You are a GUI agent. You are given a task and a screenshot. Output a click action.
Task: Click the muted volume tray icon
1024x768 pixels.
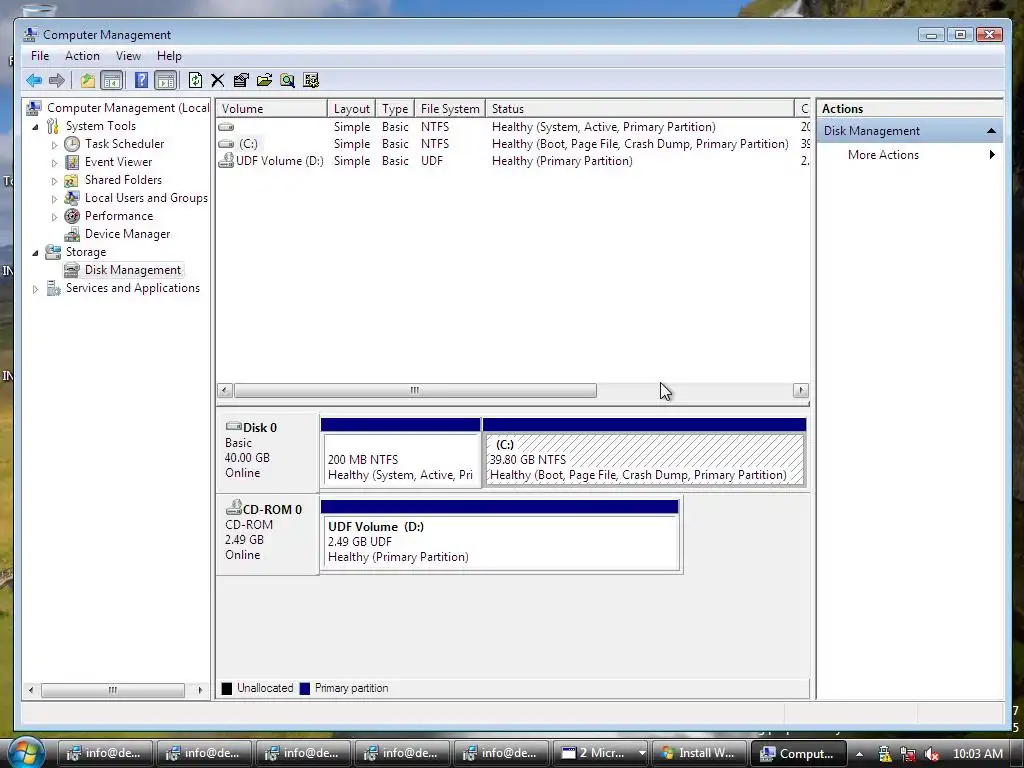[932, 754]
